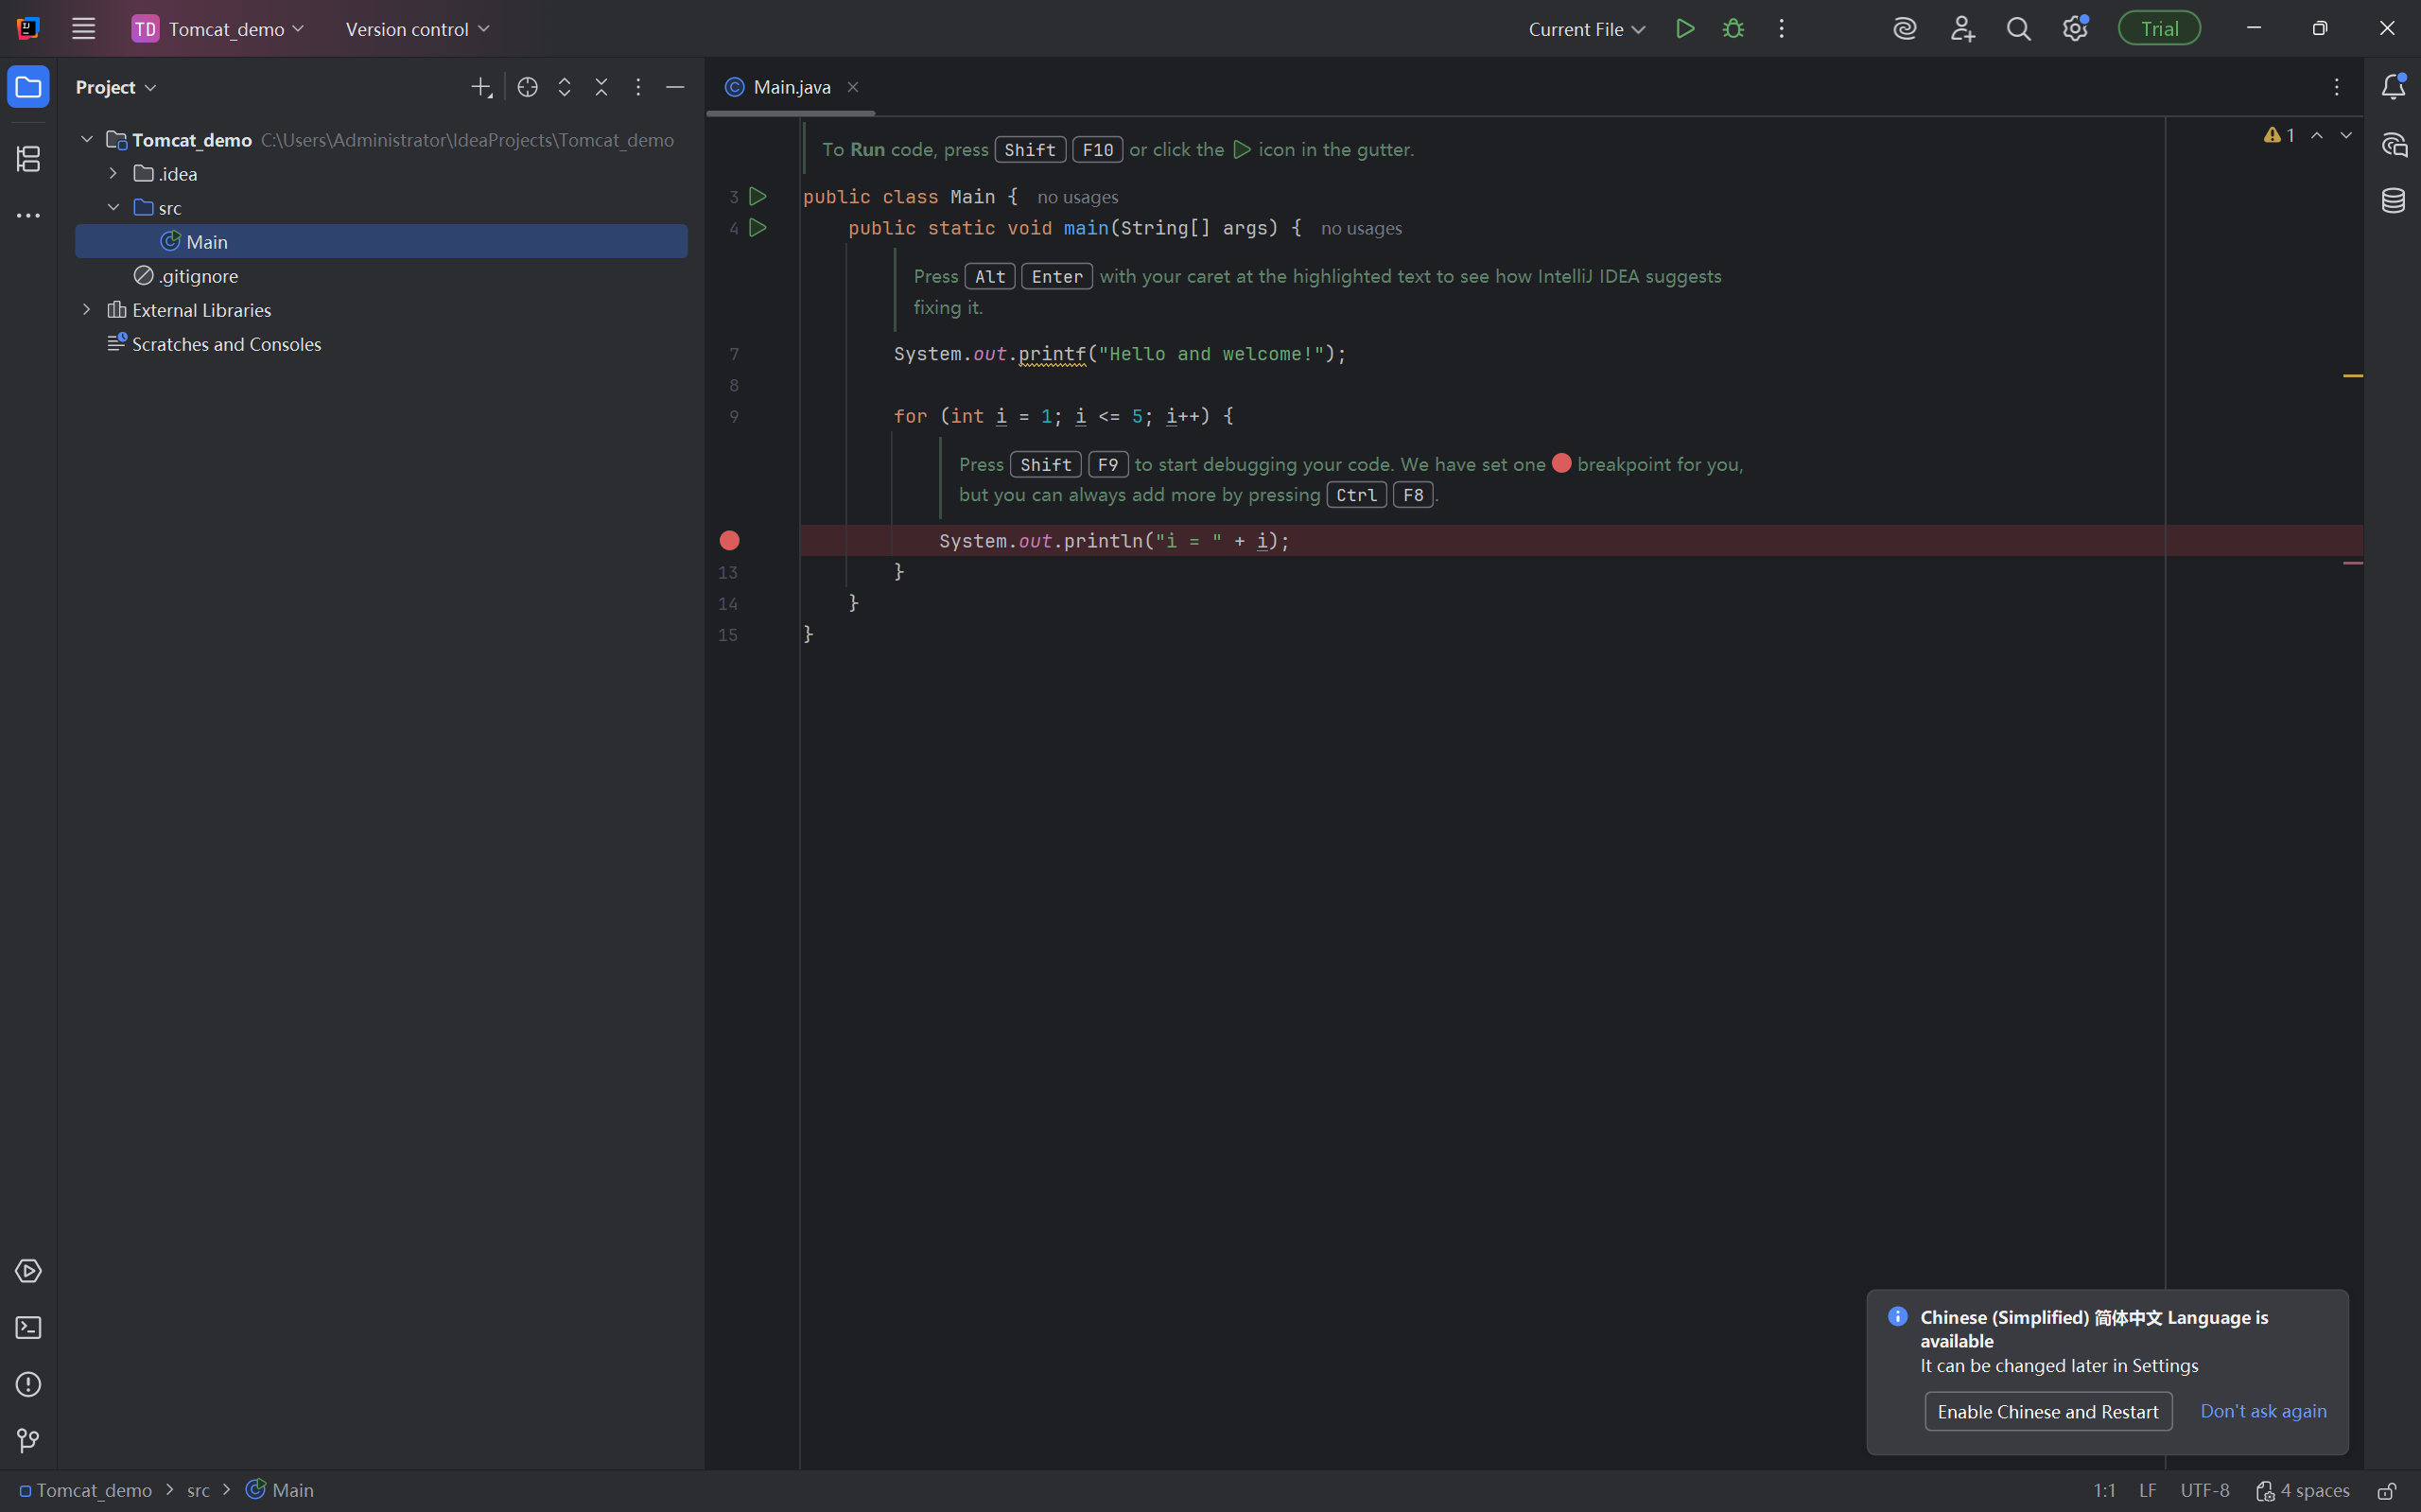The width and height of the screenshot is (2421, 1512).
Task: Open Current File run configuration dropdown
Action: [1586, 29]
